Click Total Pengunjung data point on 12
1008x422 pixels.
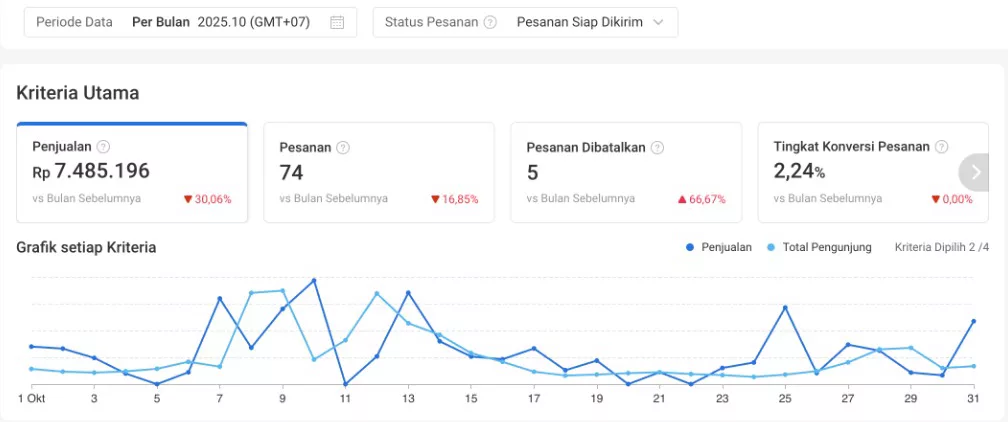377,293
